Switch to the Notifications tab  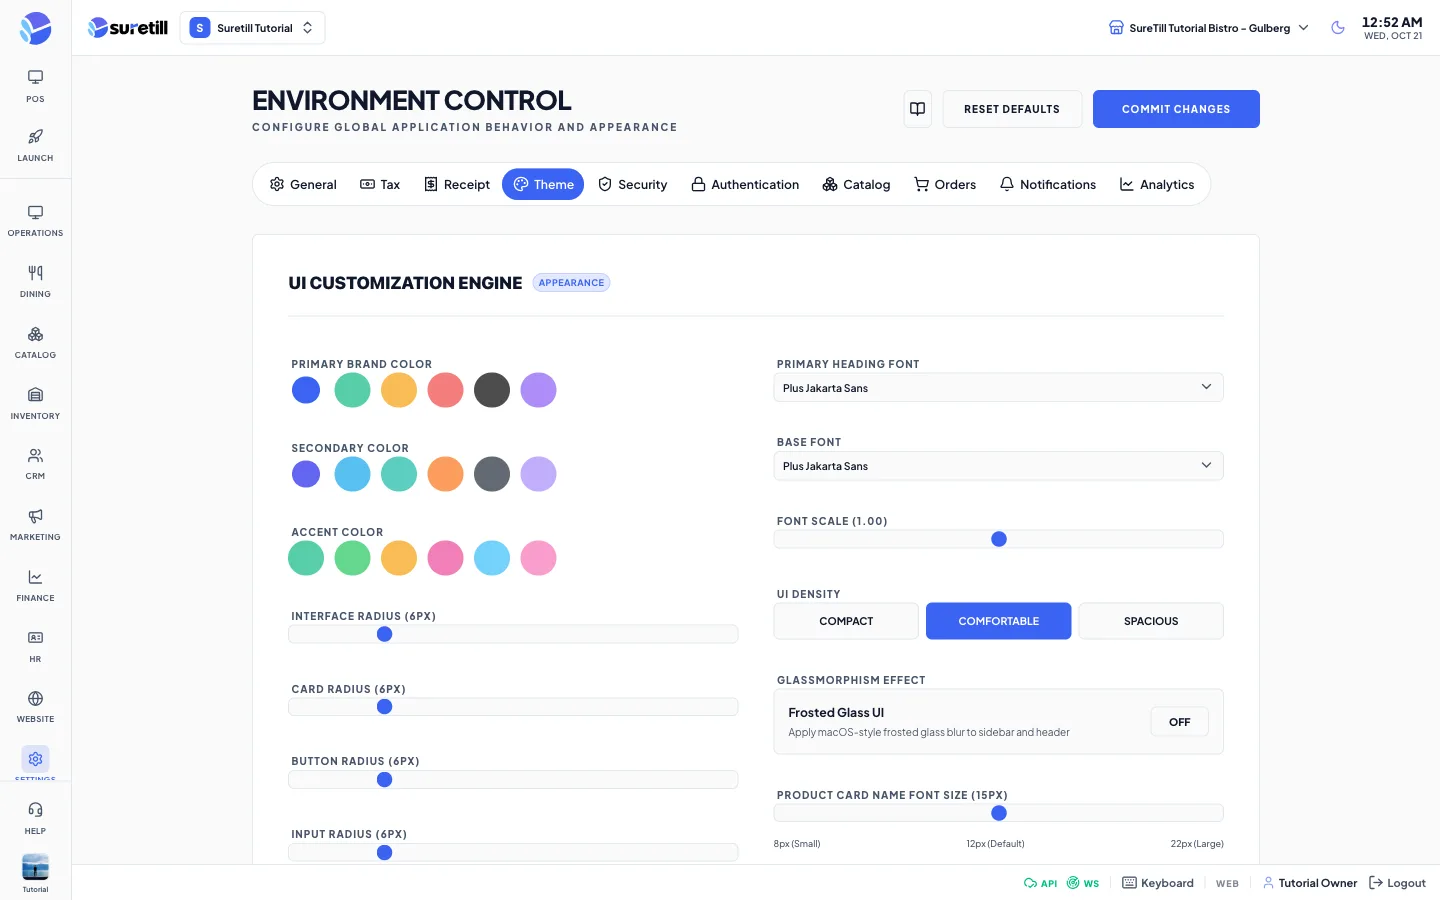click(1048, 184)
